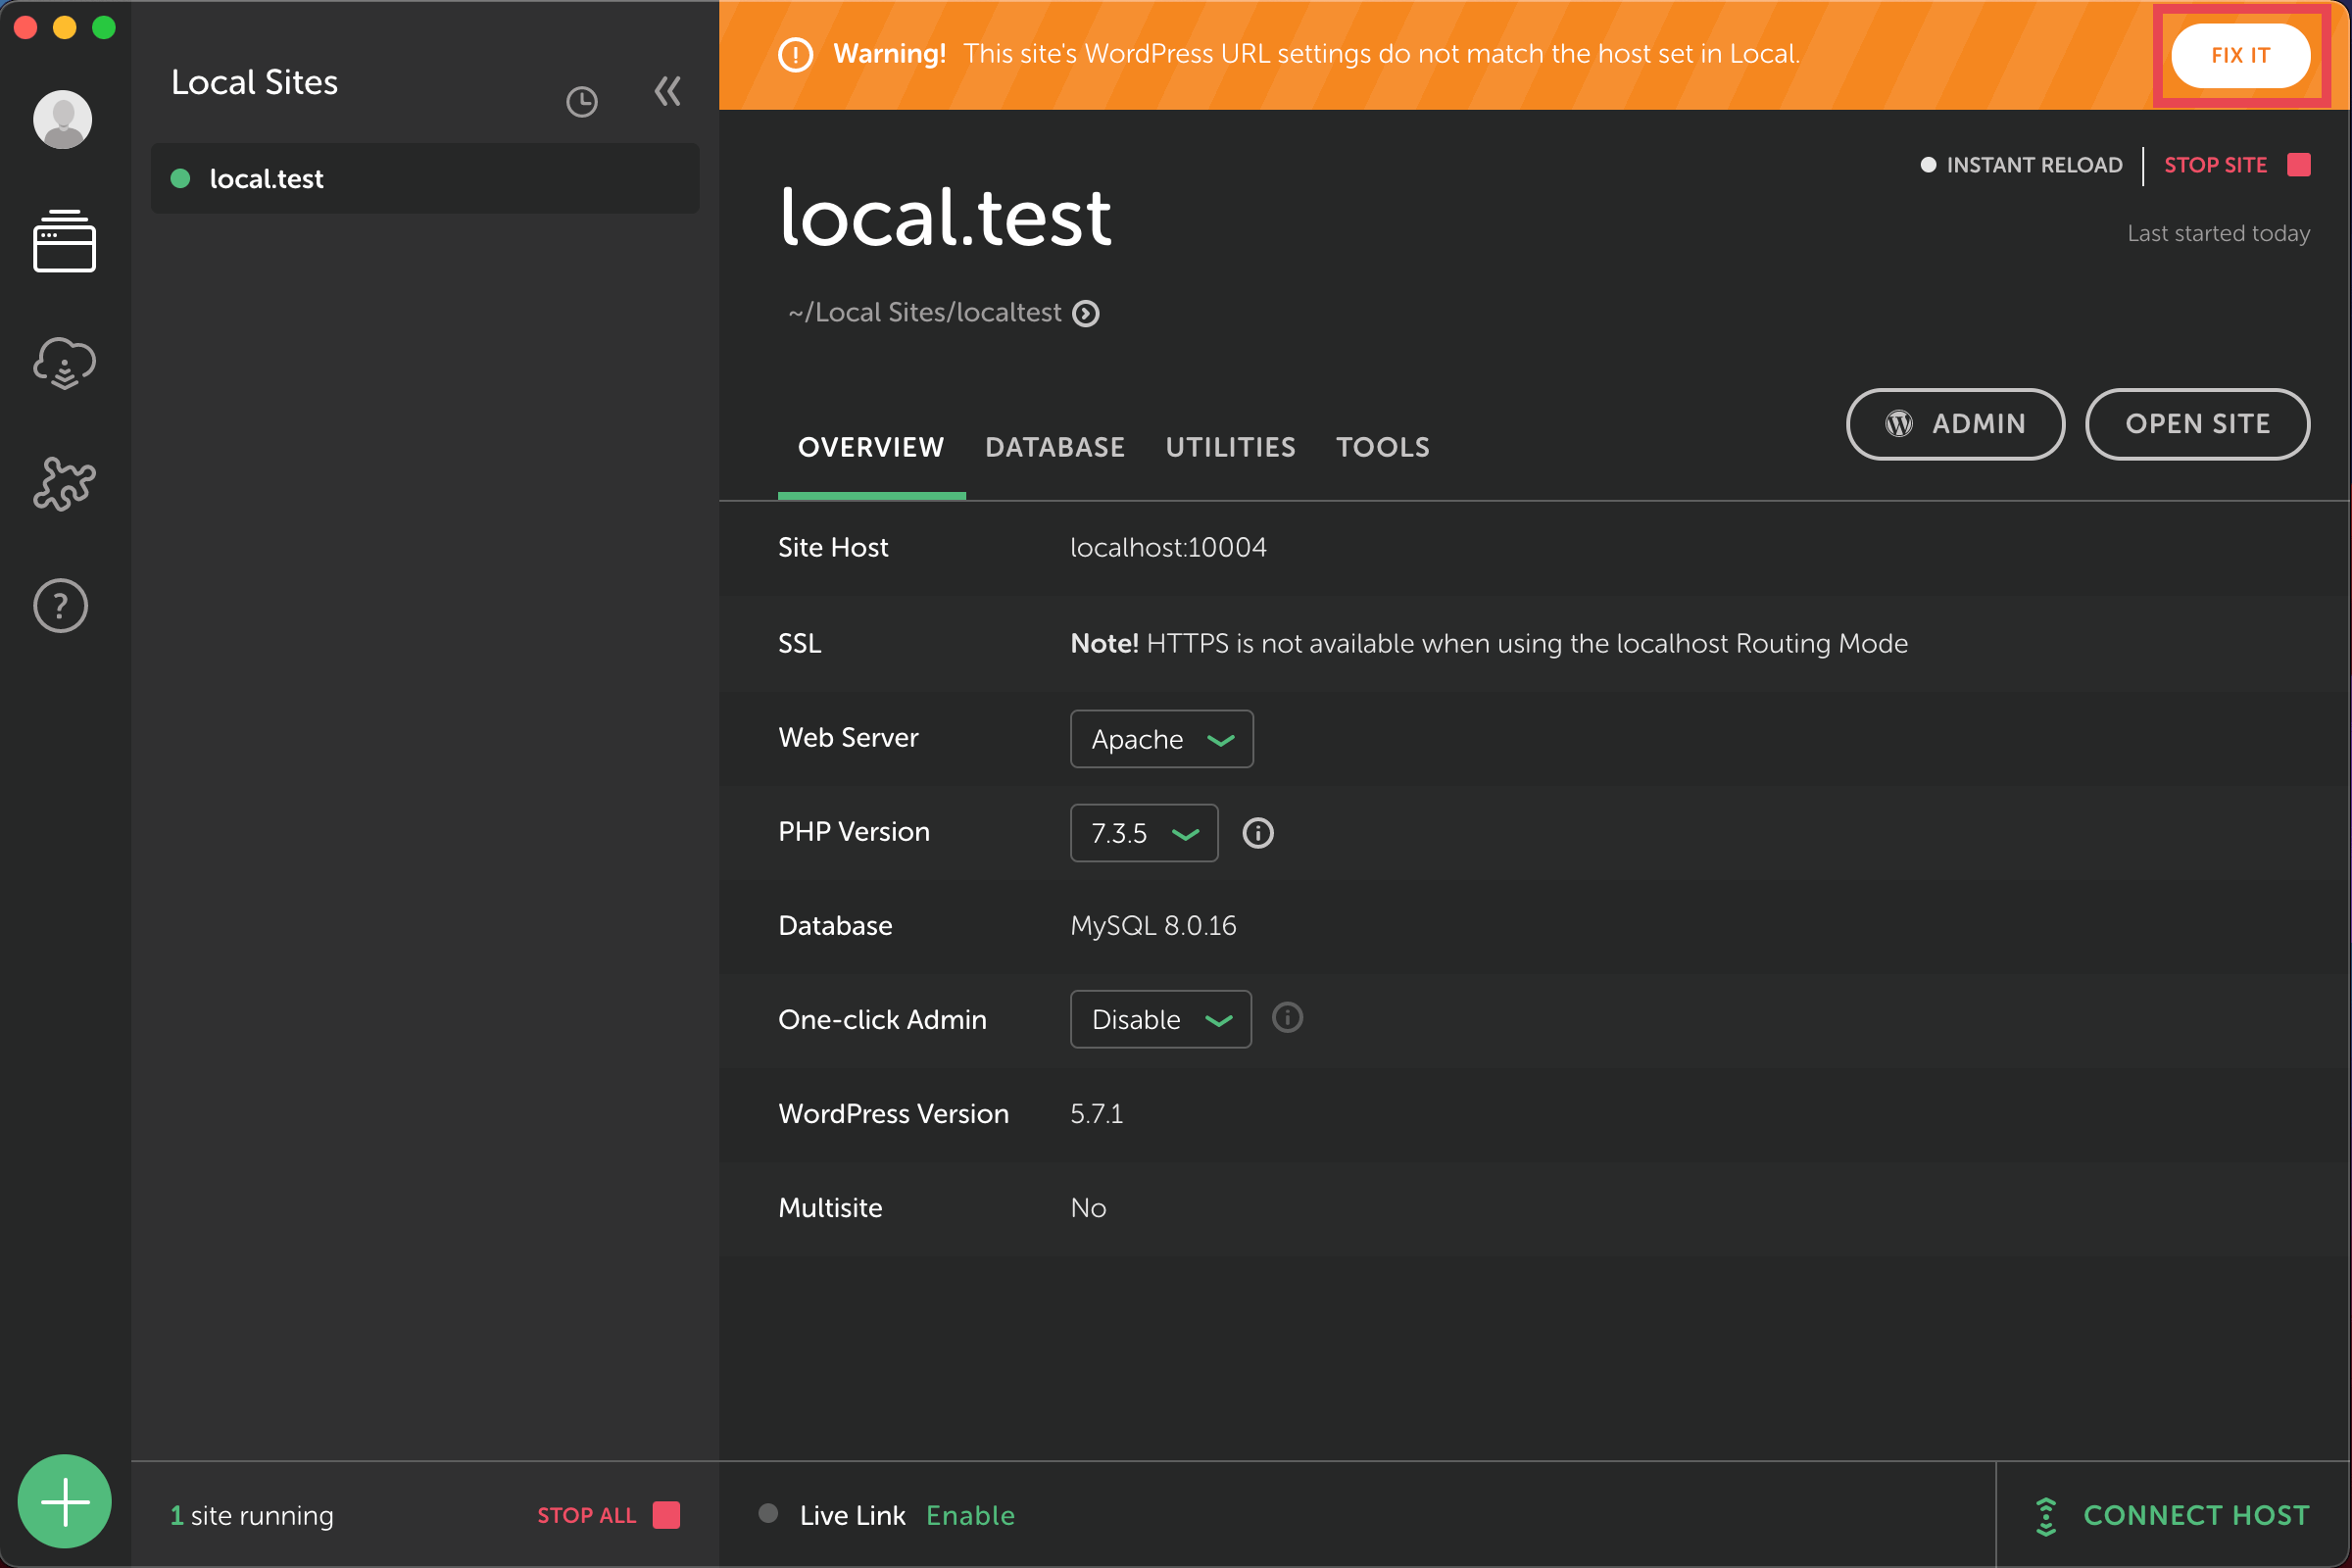Click the warning exclamation icon
Screen dimensions: 2352x1568
click(795, 54)
